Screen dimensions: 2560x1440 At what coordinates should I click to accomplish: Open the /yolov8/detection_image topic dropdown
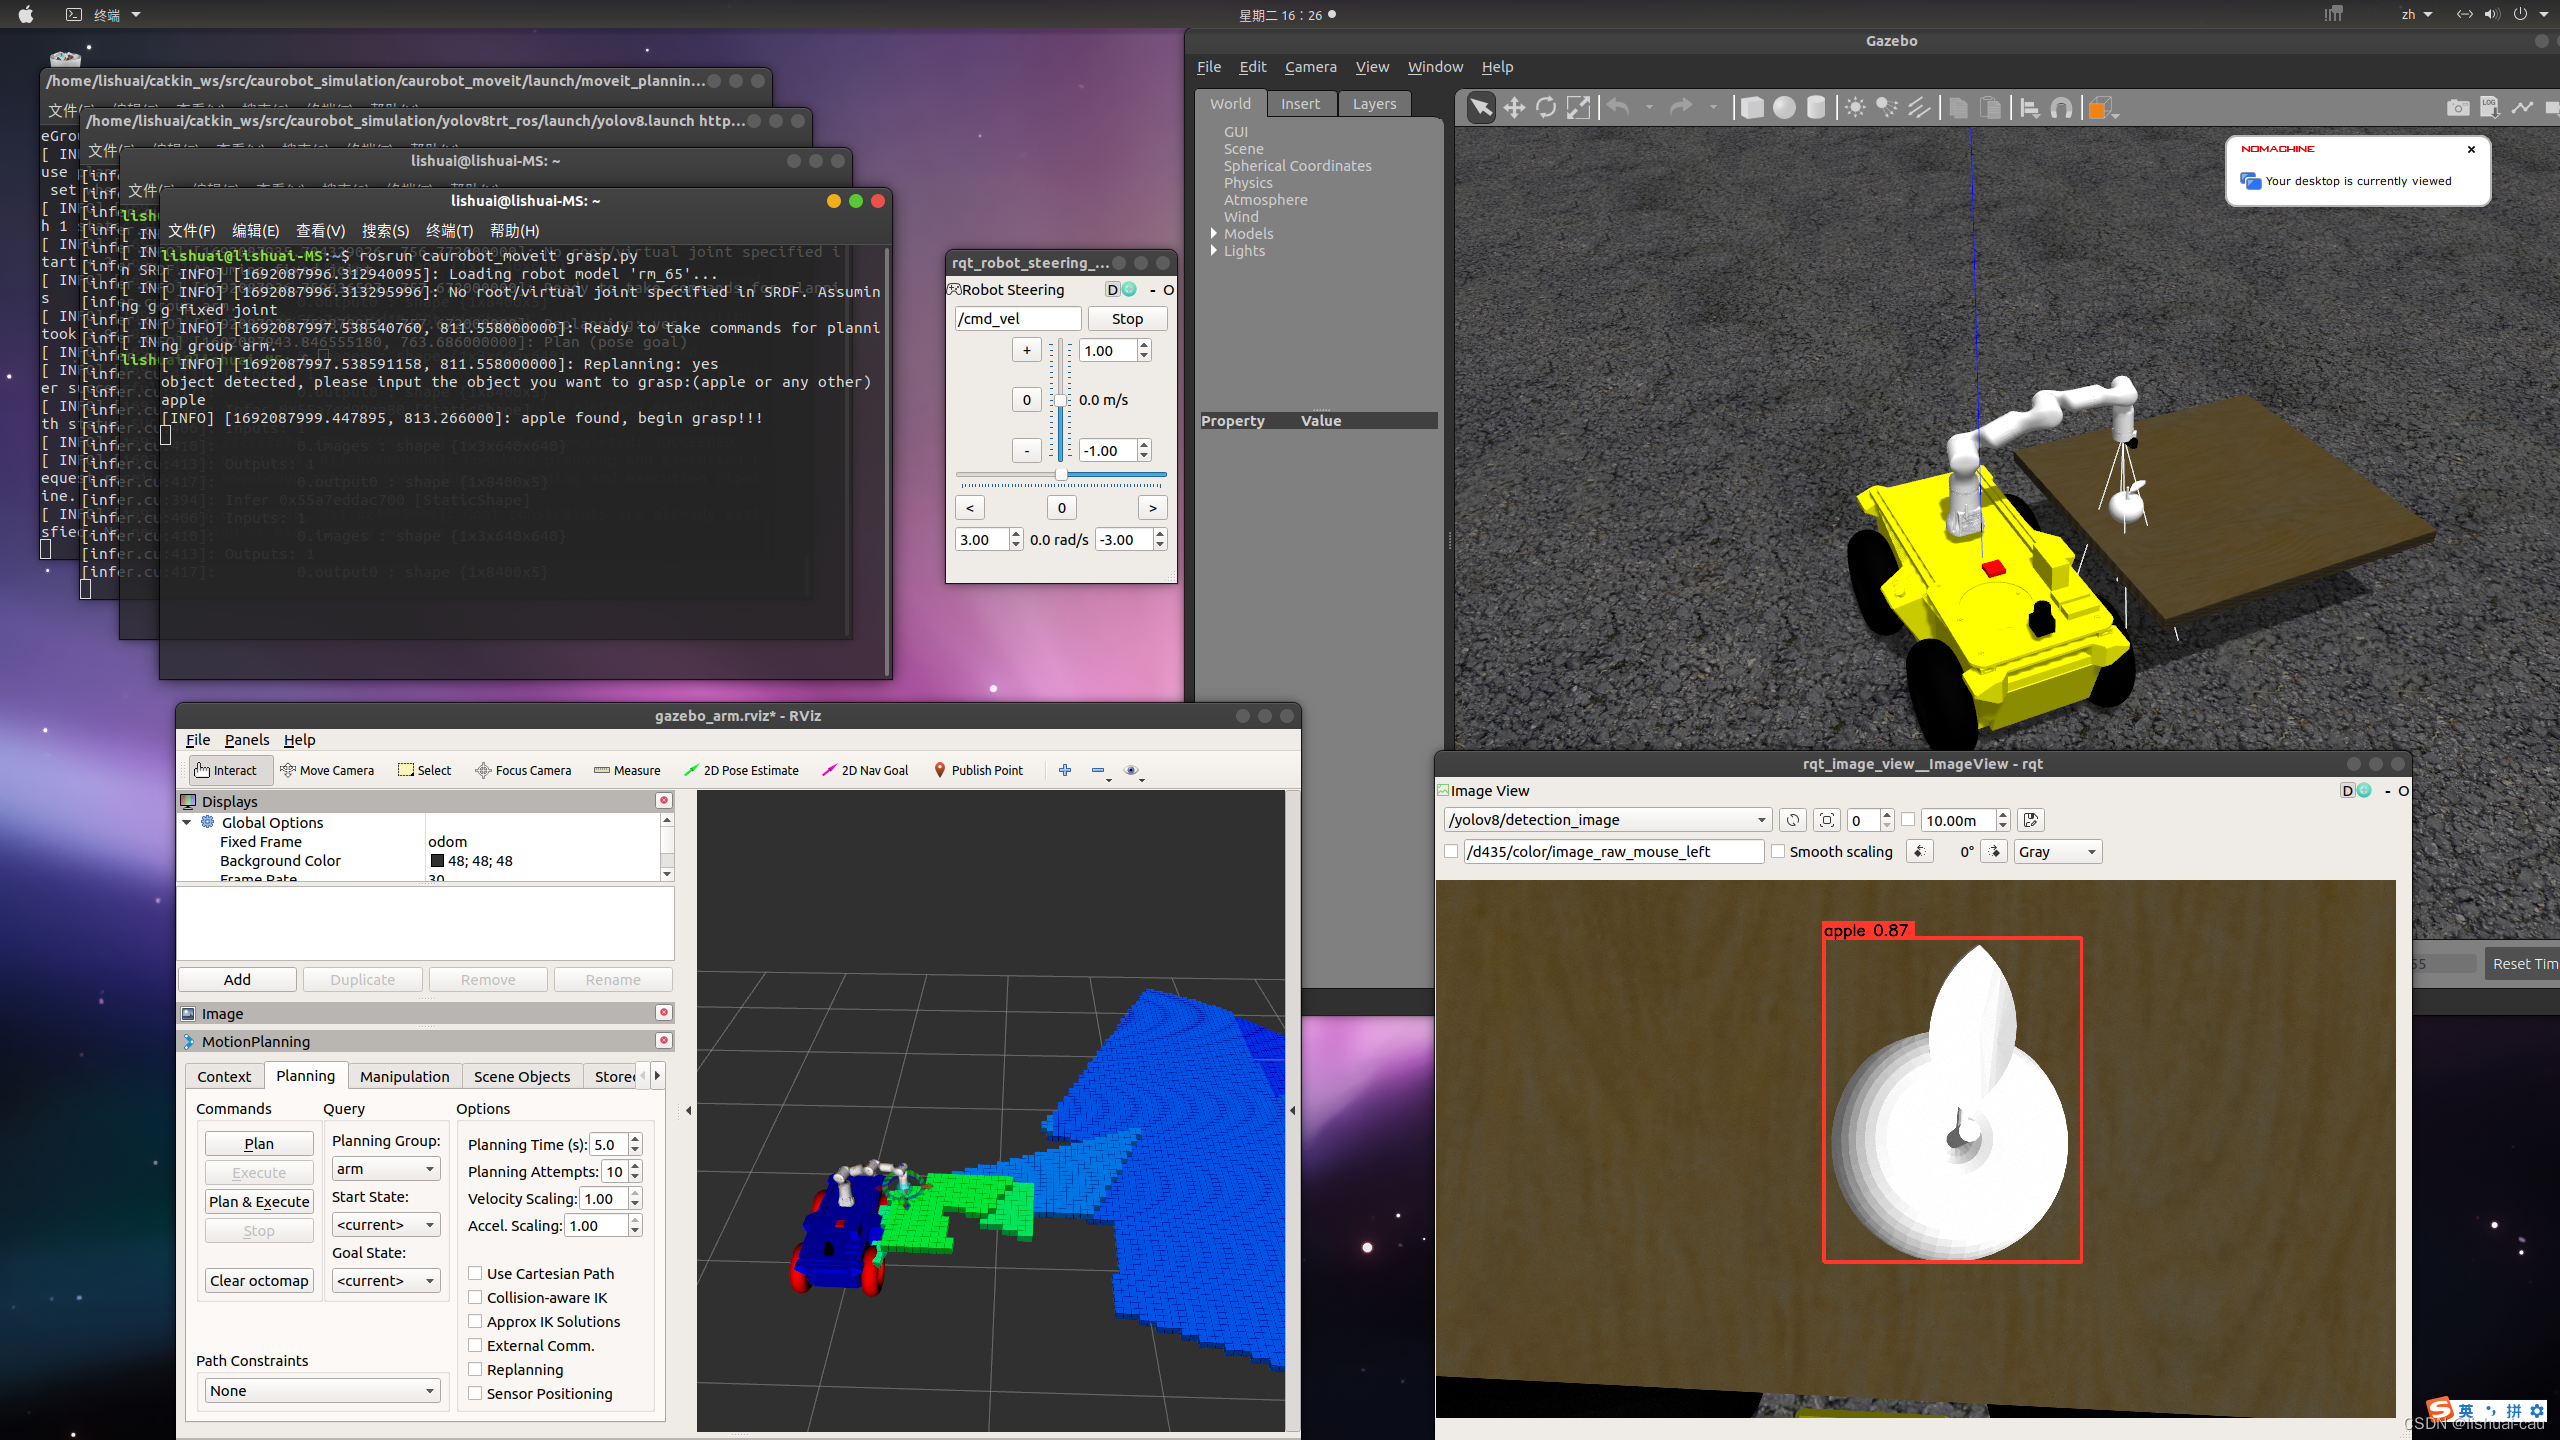1607,820
